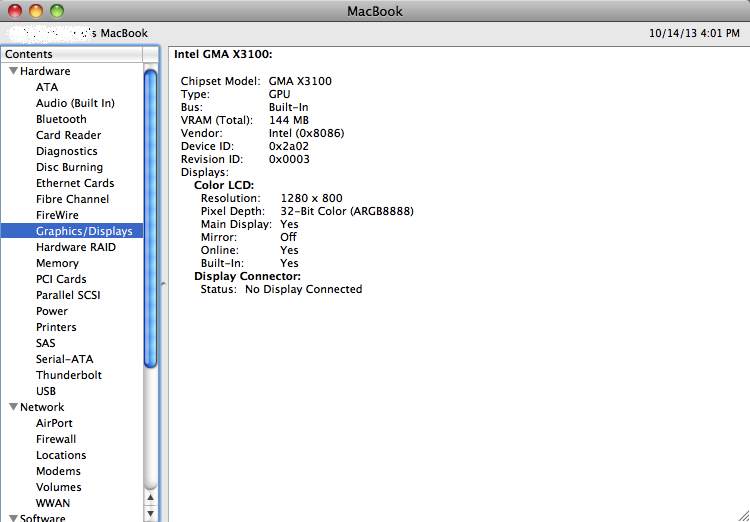Click the Device ID value 0x2a02

point(289,146)
